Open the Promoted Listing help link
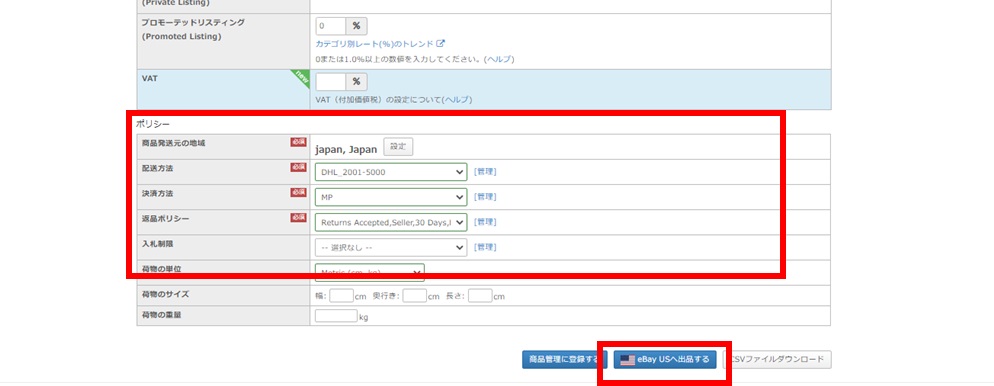The height and width of the screenshot is (386, 994). click(x=499, y=59)
